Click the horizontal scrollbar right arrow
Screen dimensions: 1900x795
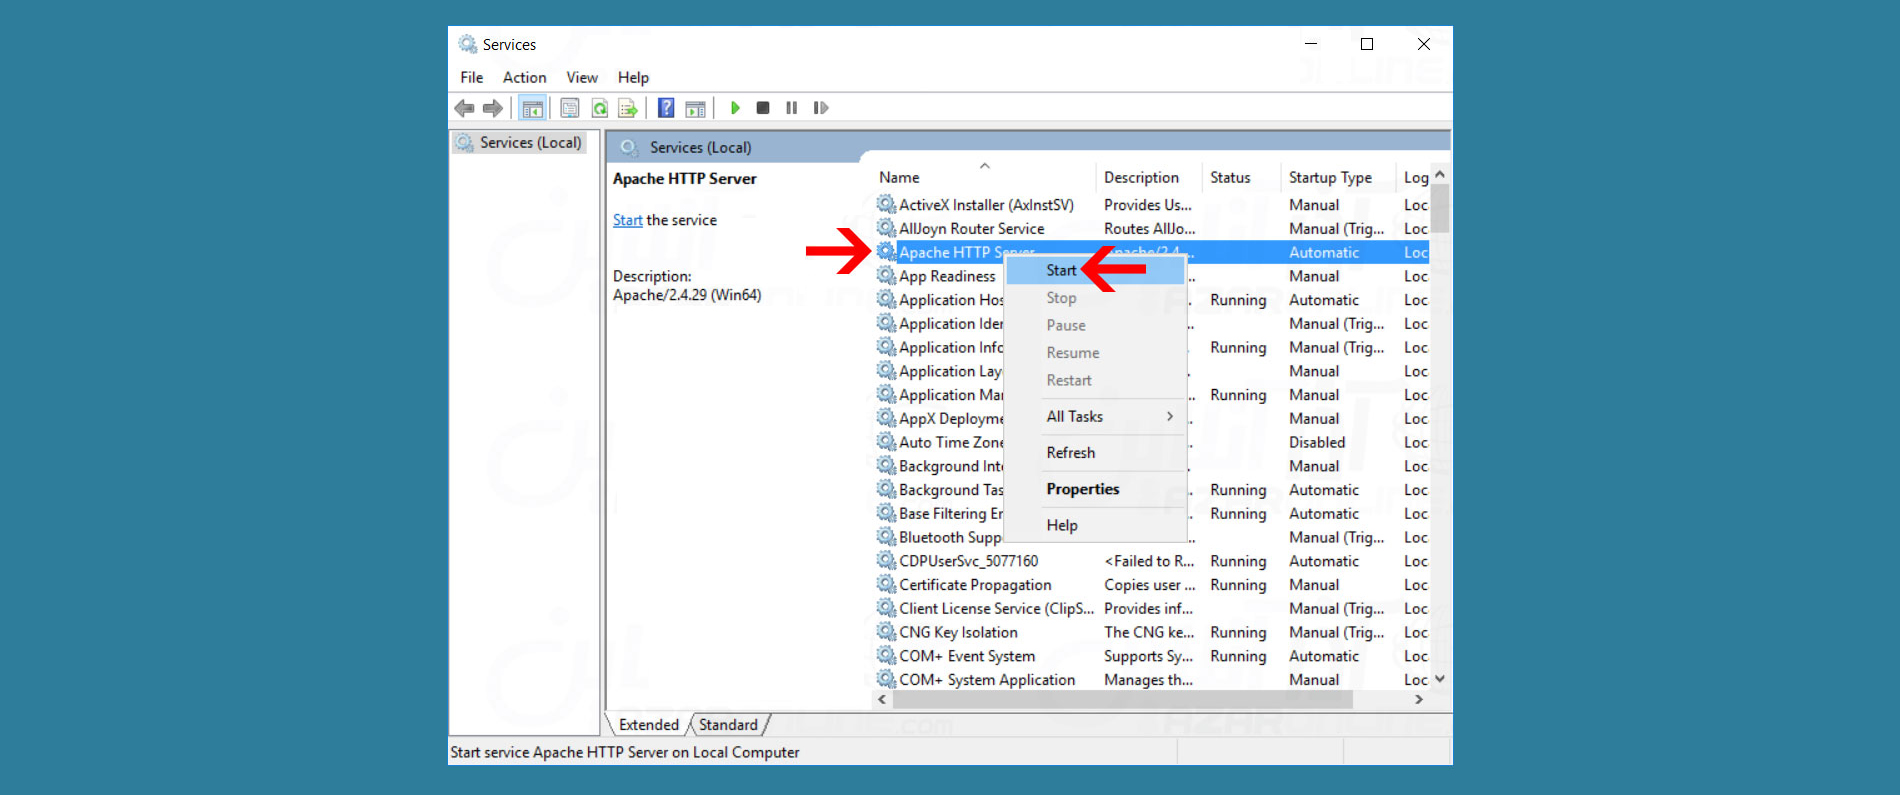[x=1419, y=700]
